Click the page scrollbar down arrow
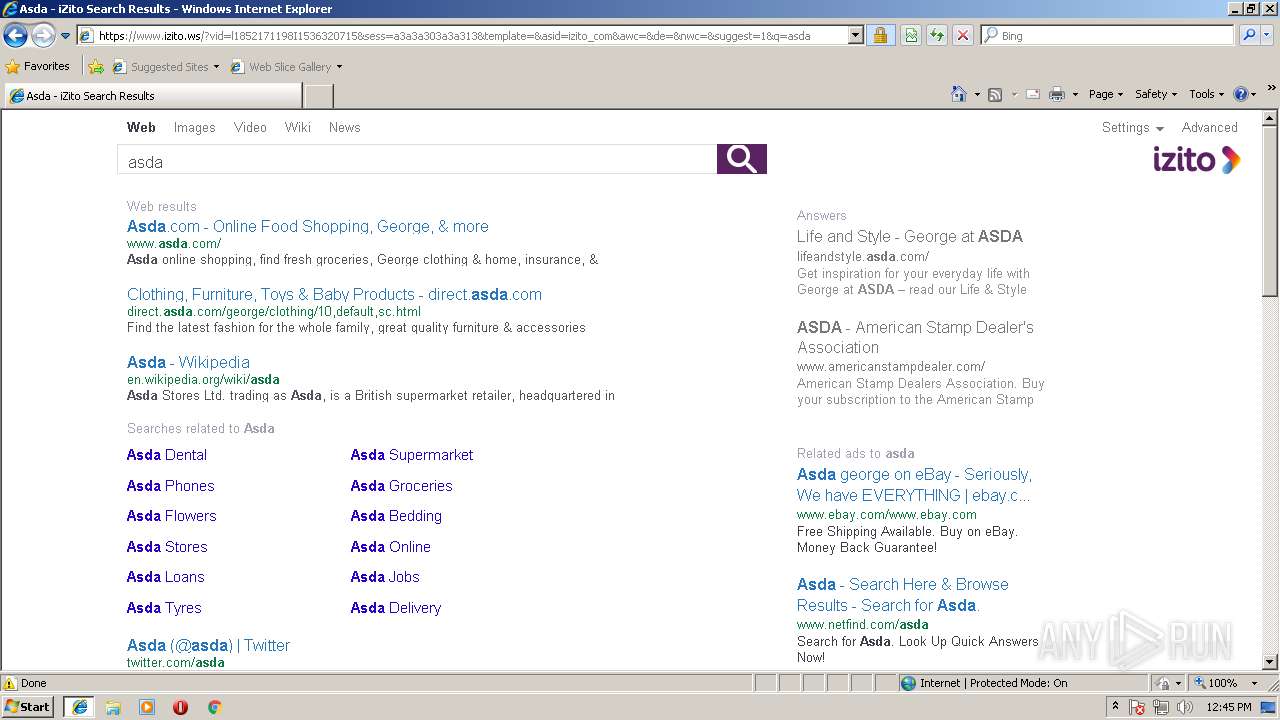This screenshot has height=720, width=1280. (1270, 661)
